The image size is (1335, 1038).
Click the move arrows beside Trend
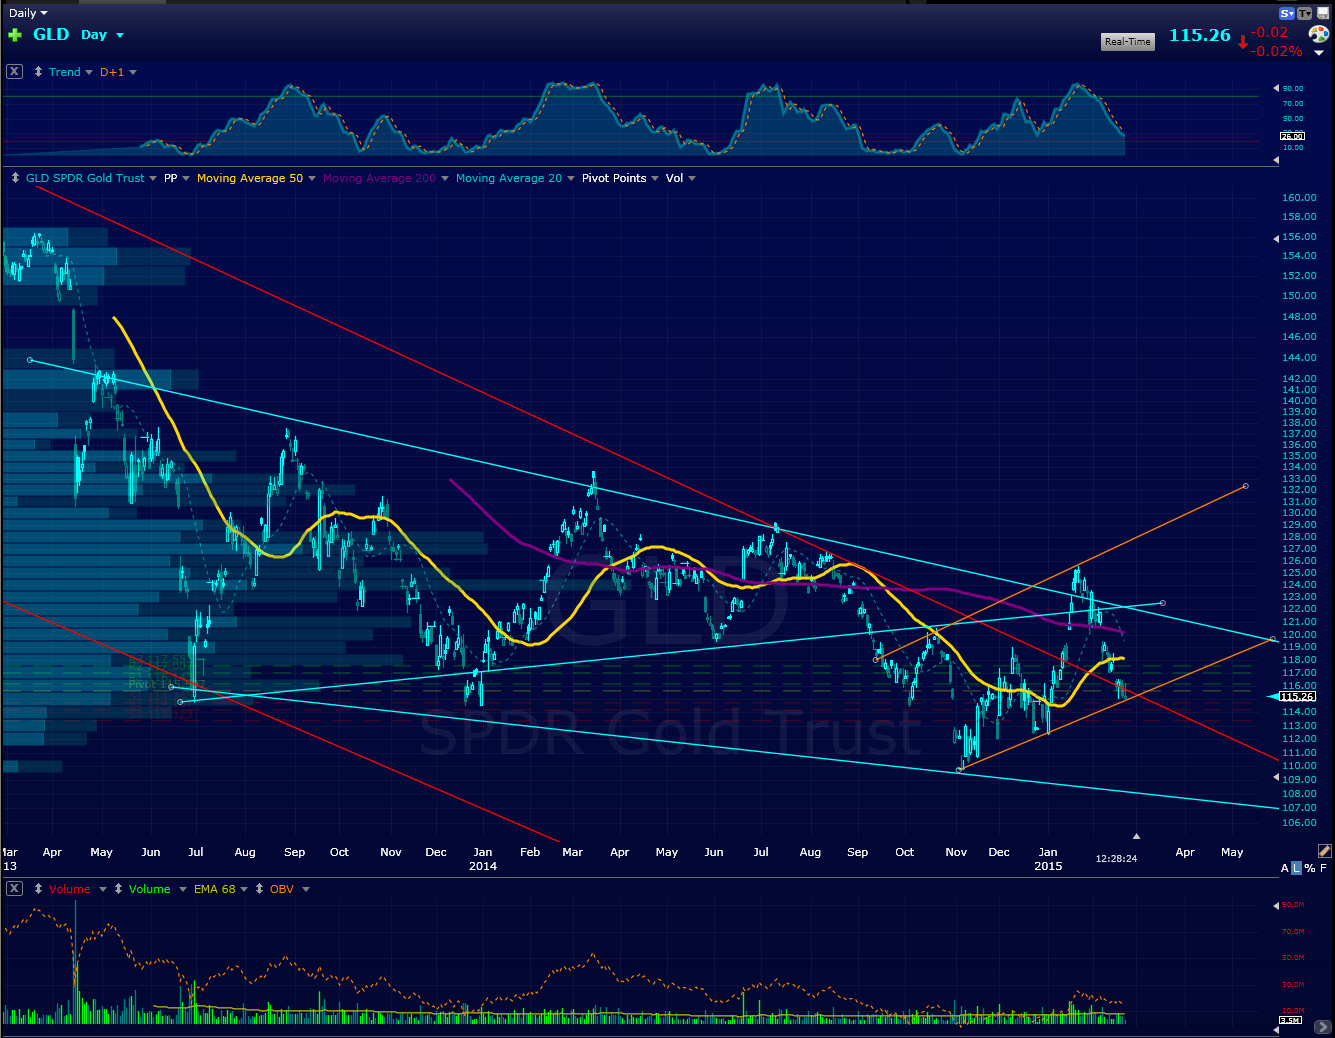pos(38,72)
